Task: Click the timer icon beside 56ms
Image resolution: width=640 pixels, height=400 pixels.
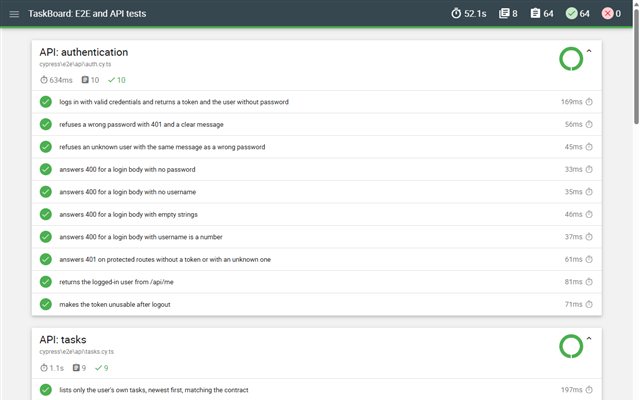Action: pos(589,124)
